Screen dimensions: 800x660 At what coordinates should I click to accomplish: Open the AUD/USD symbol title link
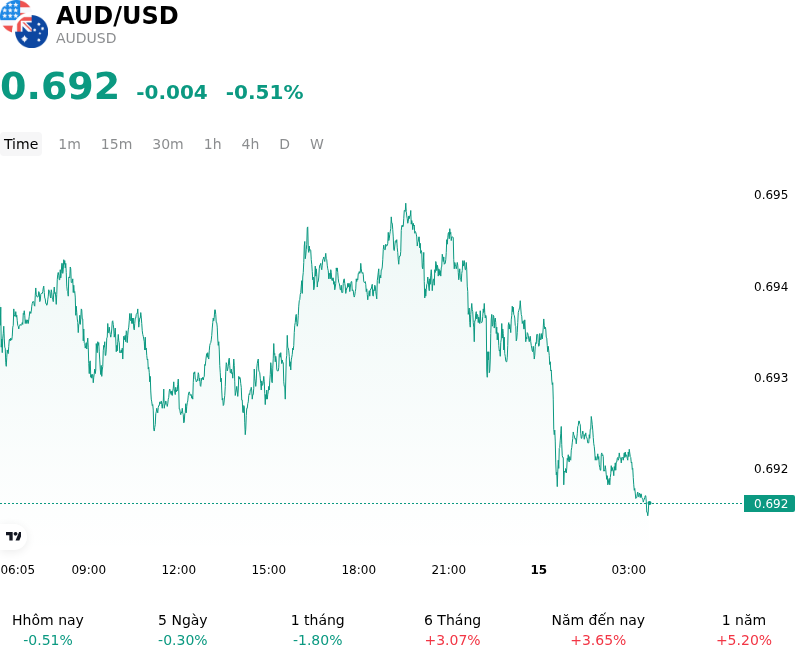point(117,15)
